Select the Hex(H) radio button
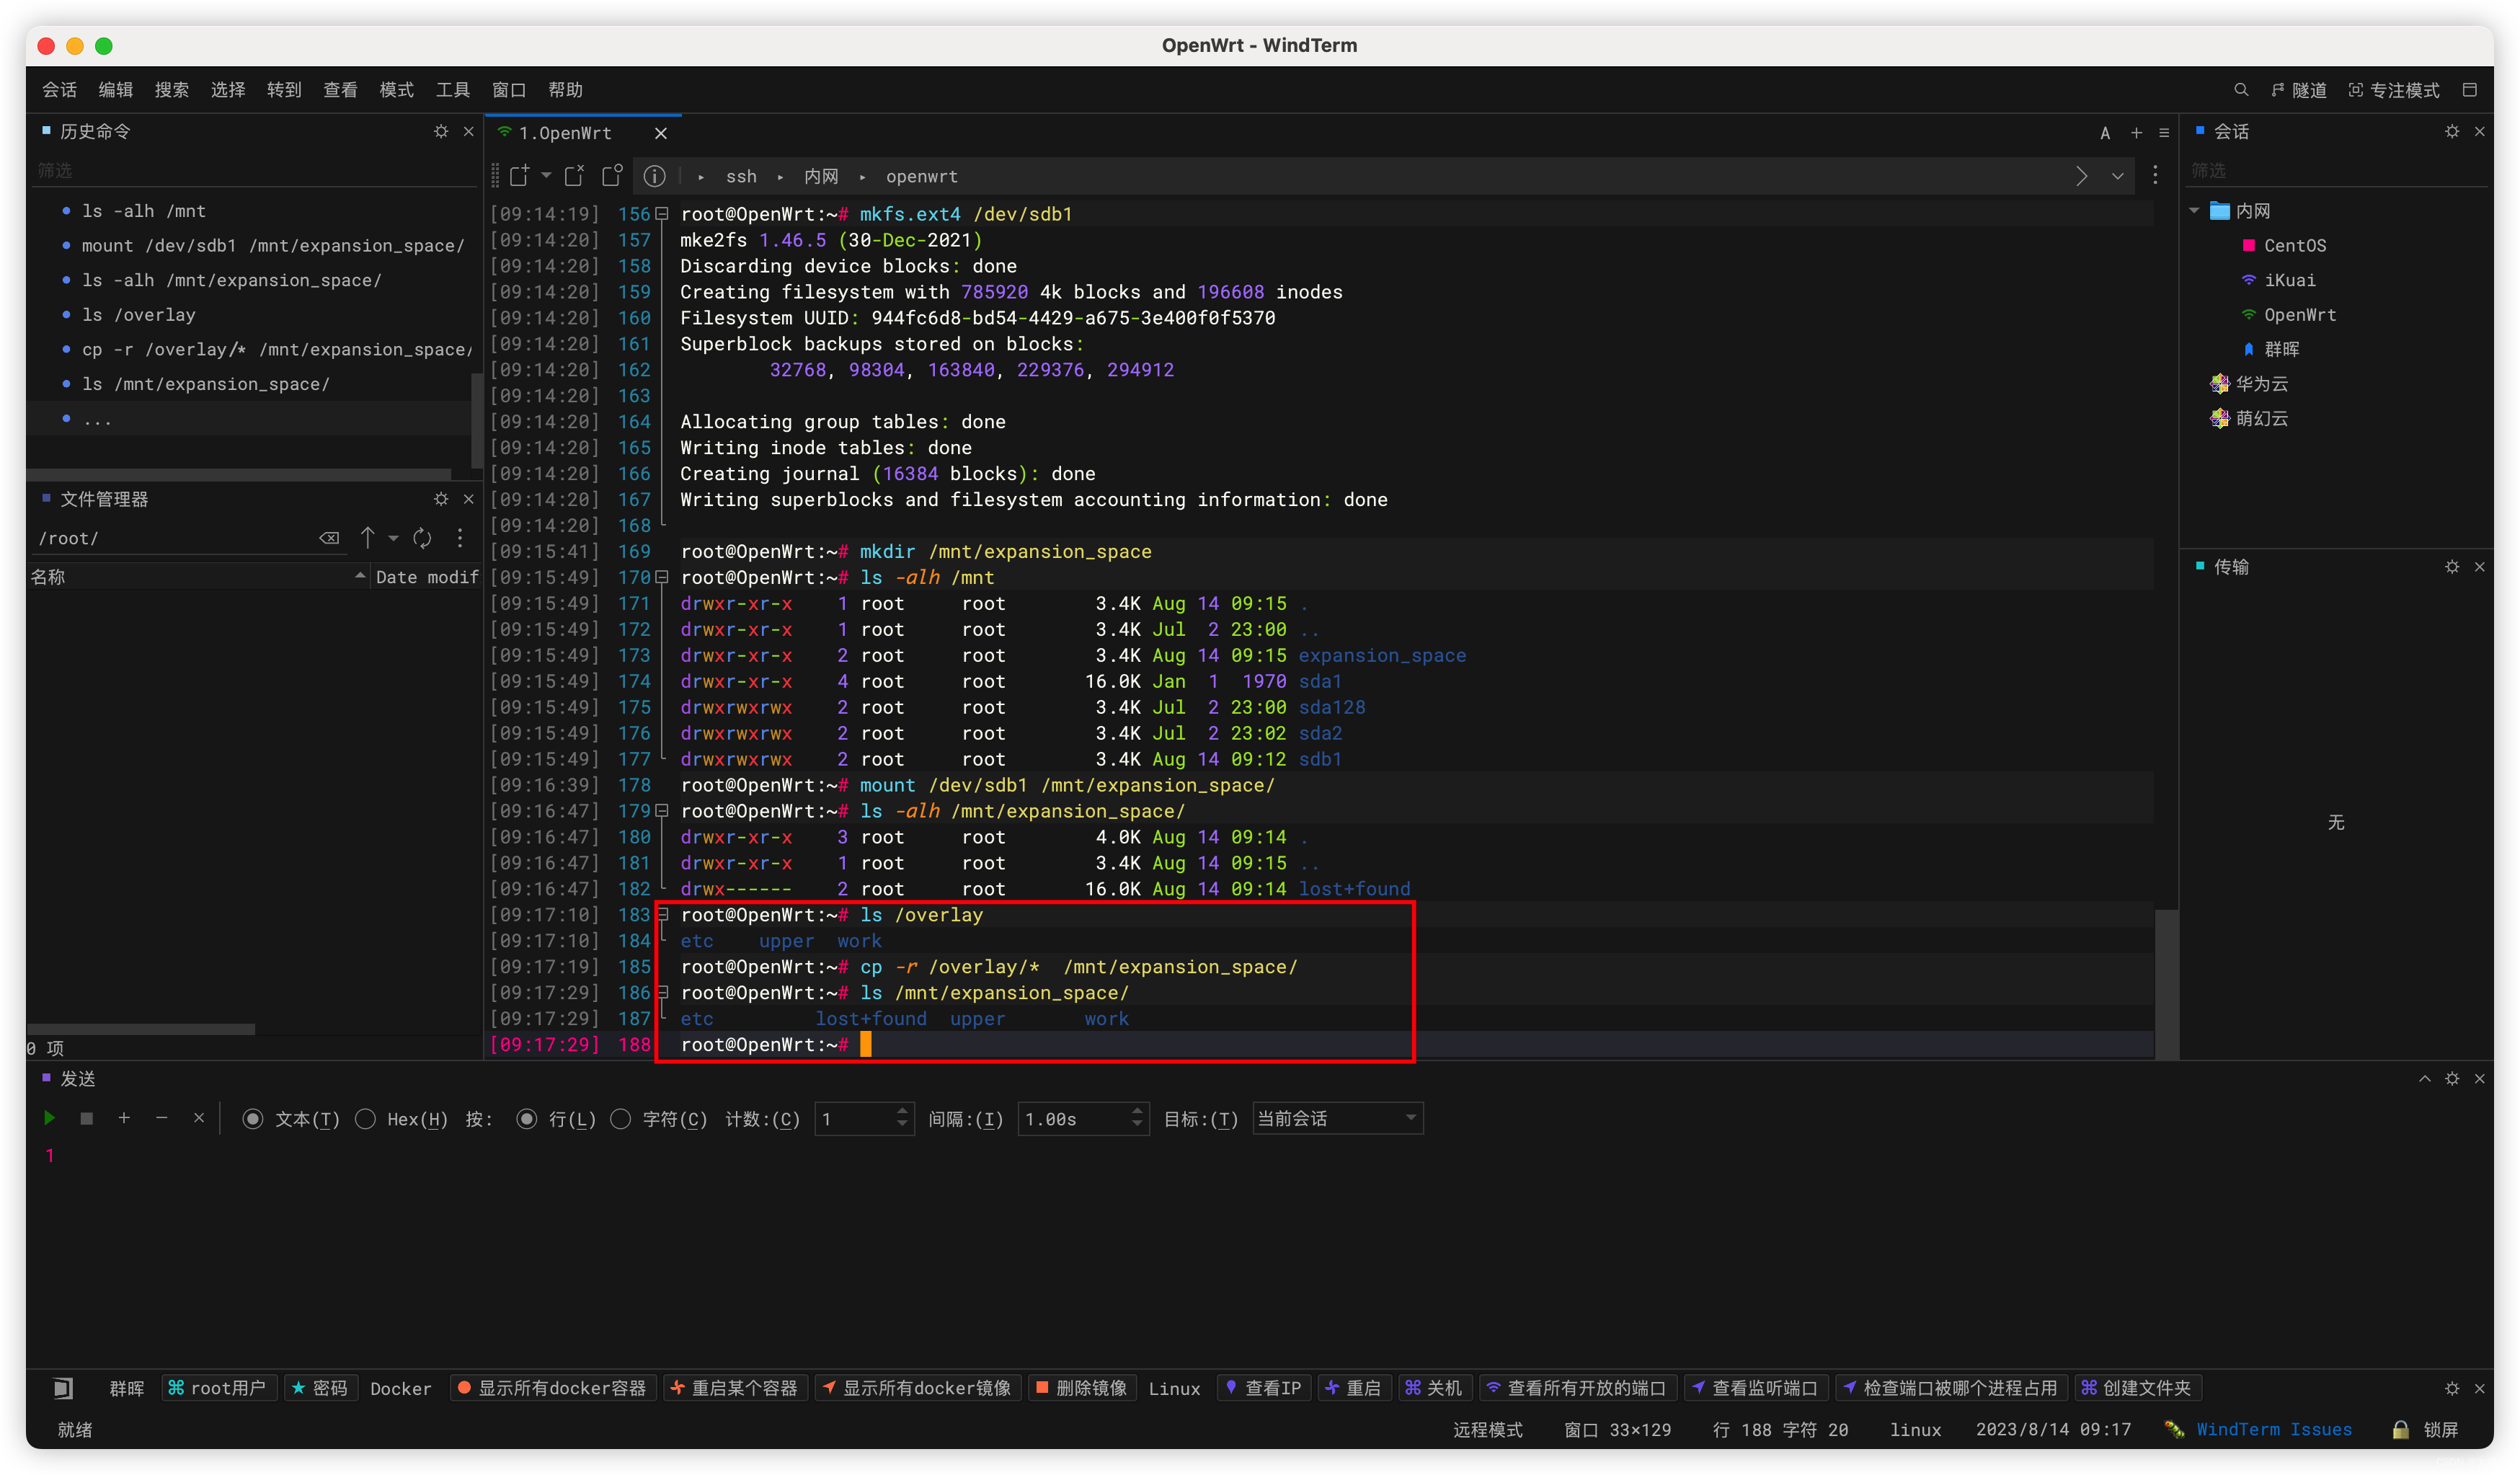2520x1475 pixels. [366, 1119]
